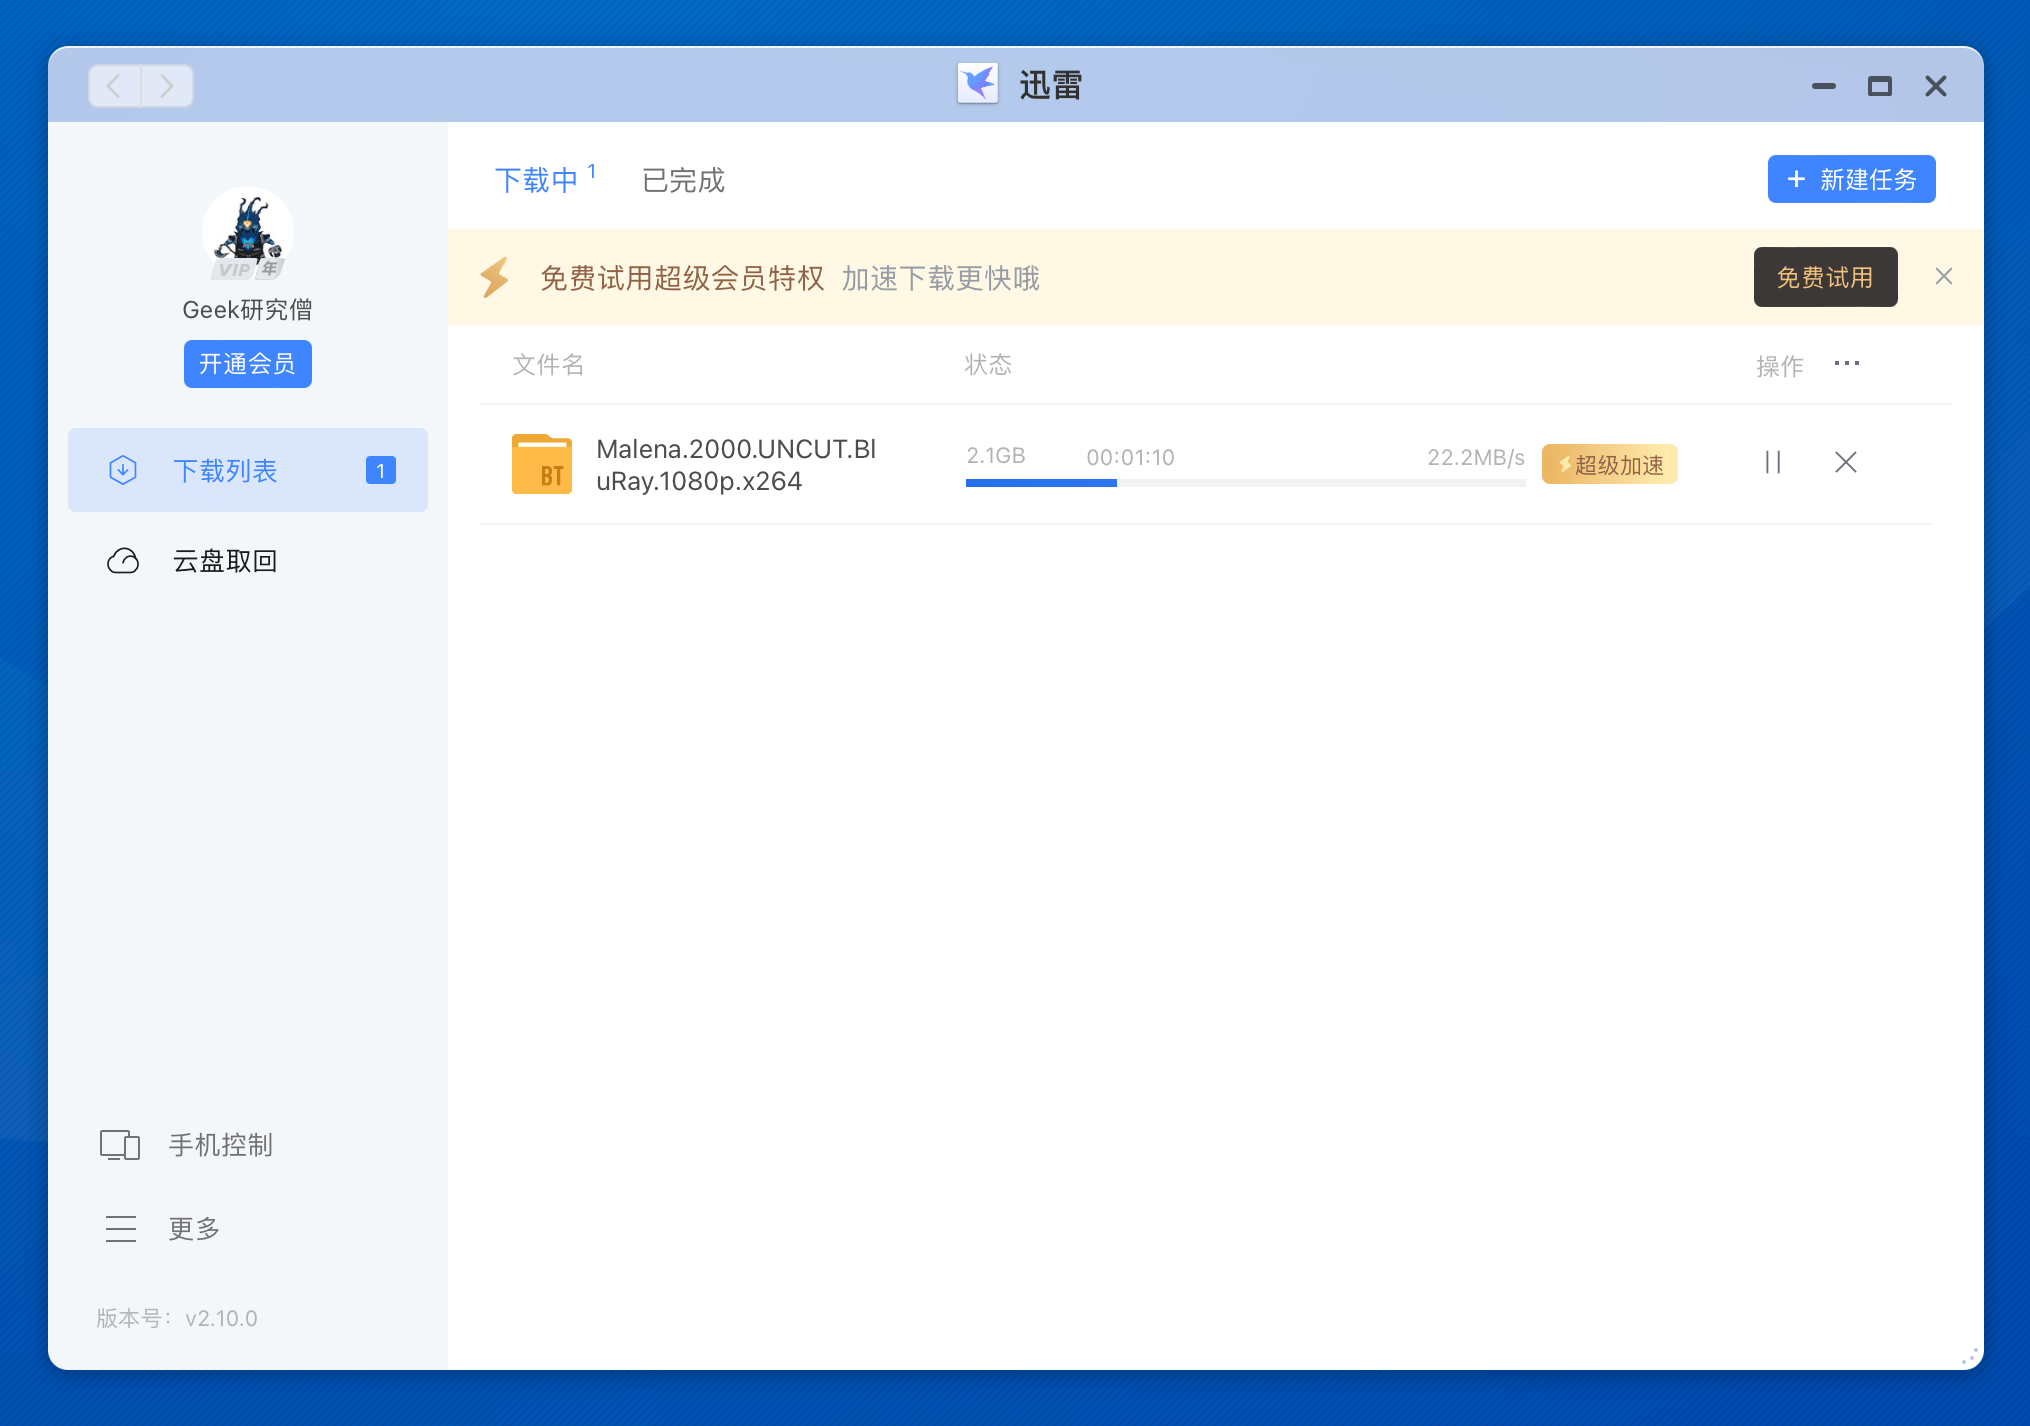
Task: Open the three-dot options menu above the task list
Action: click(1847, 364)
